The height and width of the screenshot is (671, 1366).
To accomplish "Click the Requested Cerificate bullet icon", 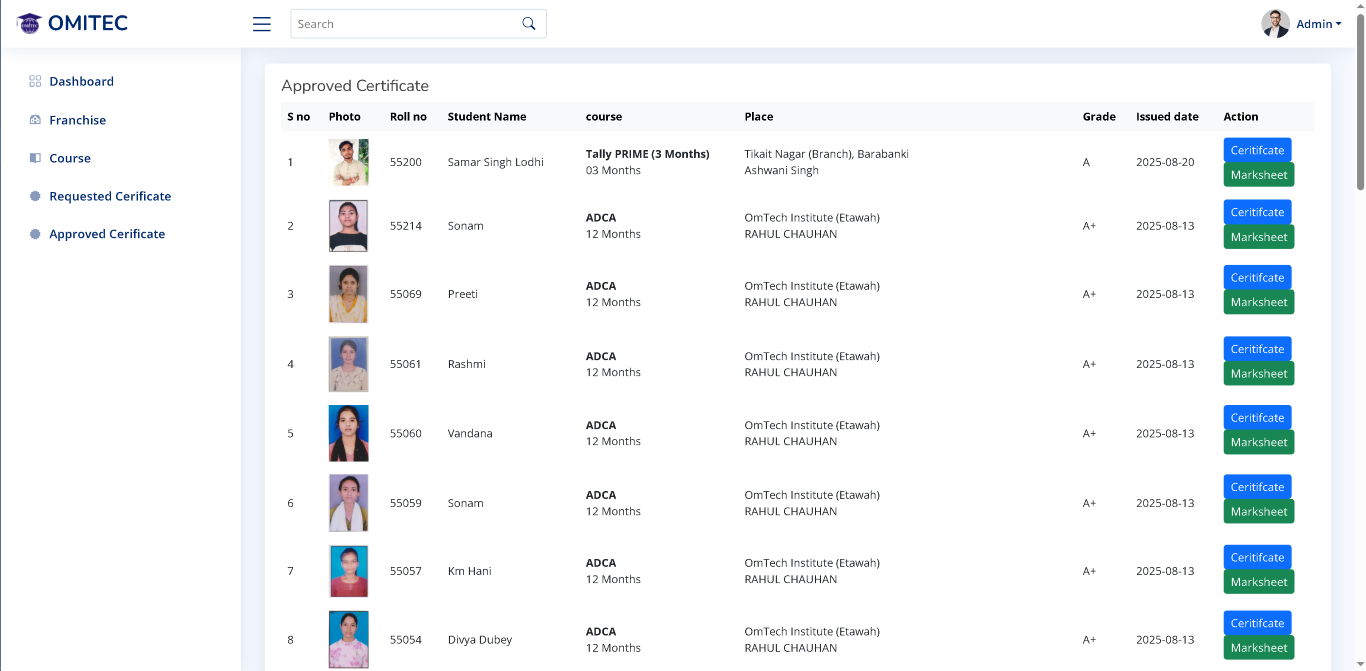I will [35, 196].
